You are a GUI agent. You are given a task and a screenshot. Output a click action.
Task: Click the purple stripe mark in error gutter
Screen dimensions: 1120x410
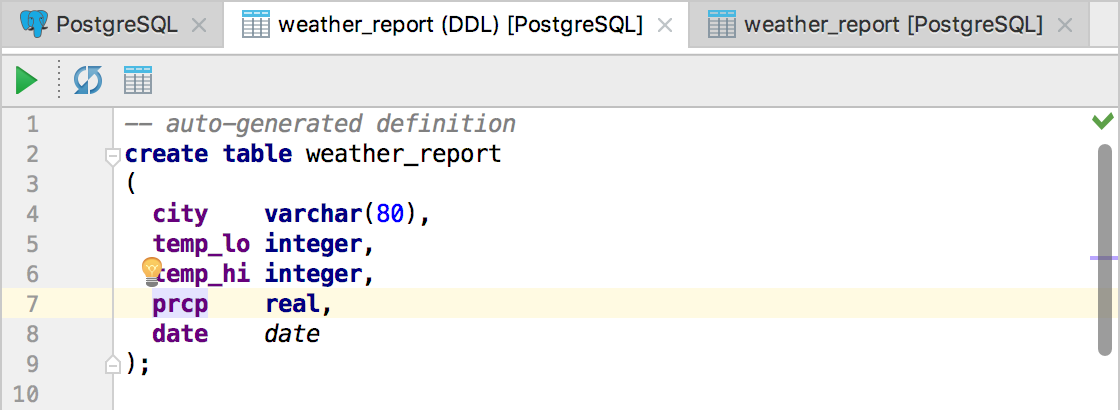(1104, 257)
